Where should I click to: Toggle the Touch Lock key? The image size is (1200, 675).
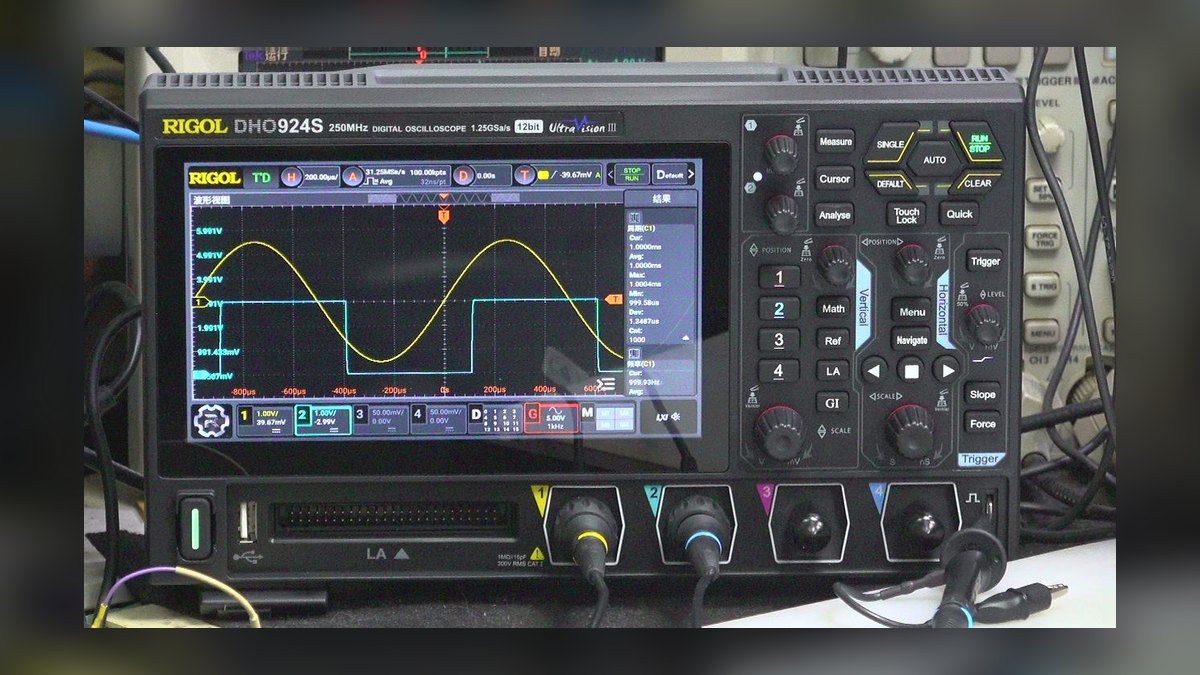click(906, 214)
